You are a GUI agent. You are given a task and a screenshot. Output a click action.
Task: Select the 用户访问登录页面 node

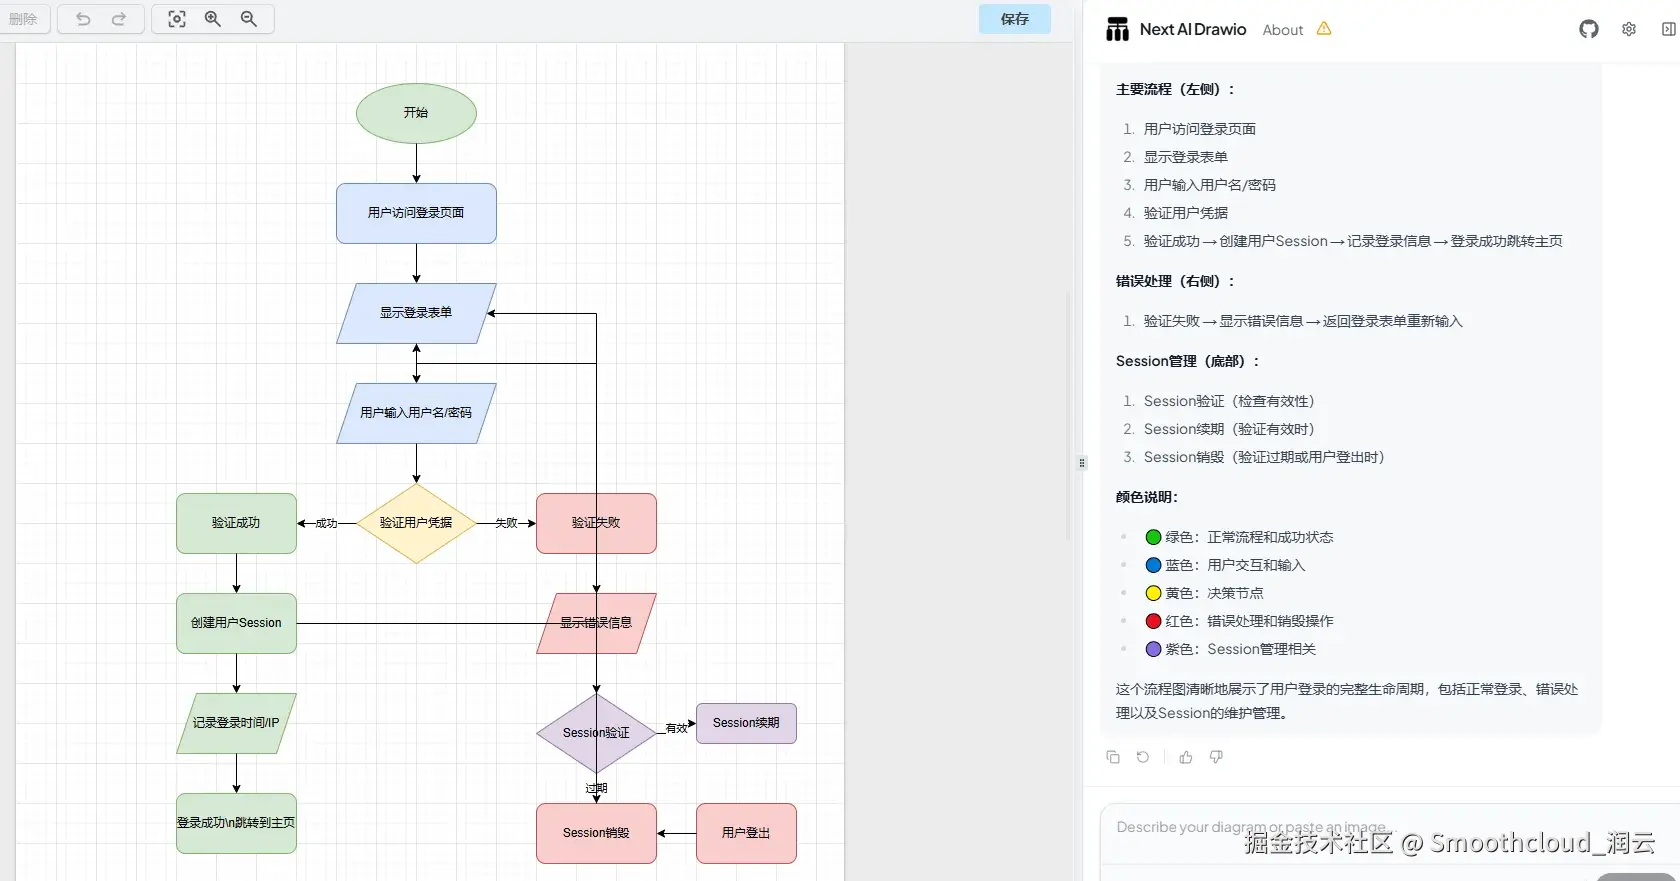point(416,213)
